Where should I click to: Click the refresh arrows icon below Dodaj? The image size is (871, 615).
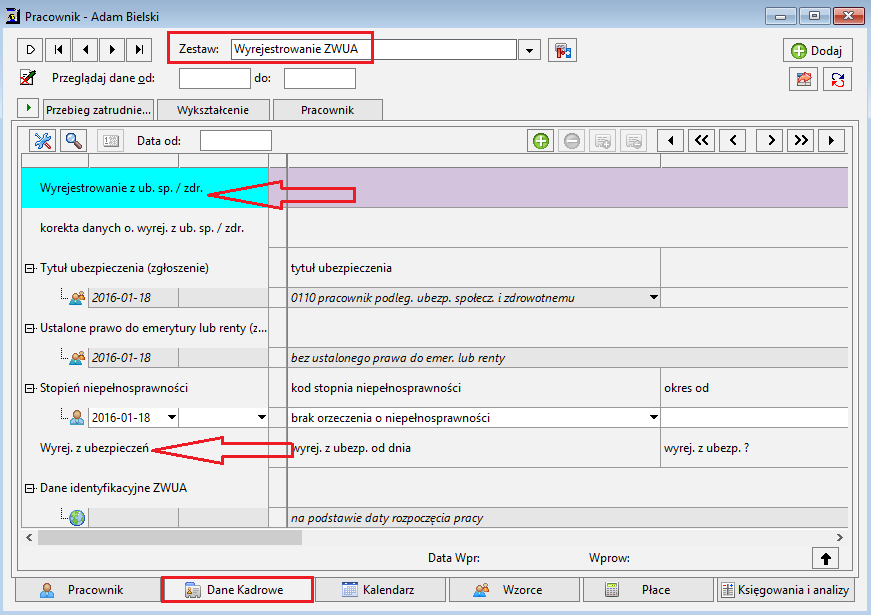[x=837, y=79]
